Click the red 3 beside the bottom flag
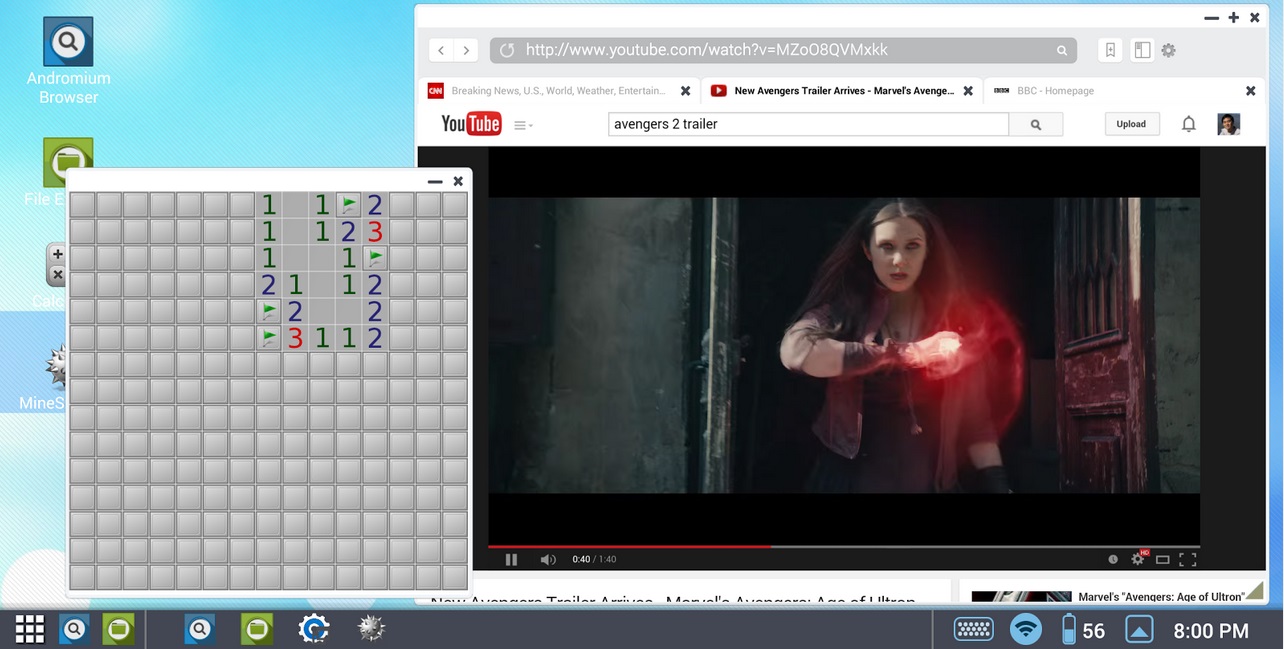This screenshot has width=1284, height=649. (295, 338)
